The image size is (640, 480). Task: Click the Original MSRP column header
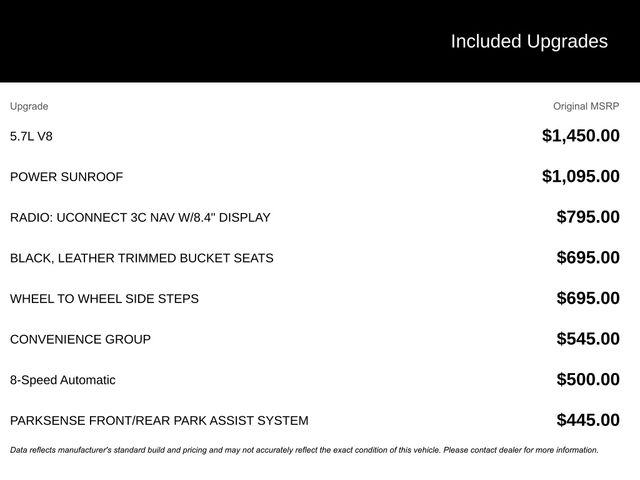(x=586, y=106)
